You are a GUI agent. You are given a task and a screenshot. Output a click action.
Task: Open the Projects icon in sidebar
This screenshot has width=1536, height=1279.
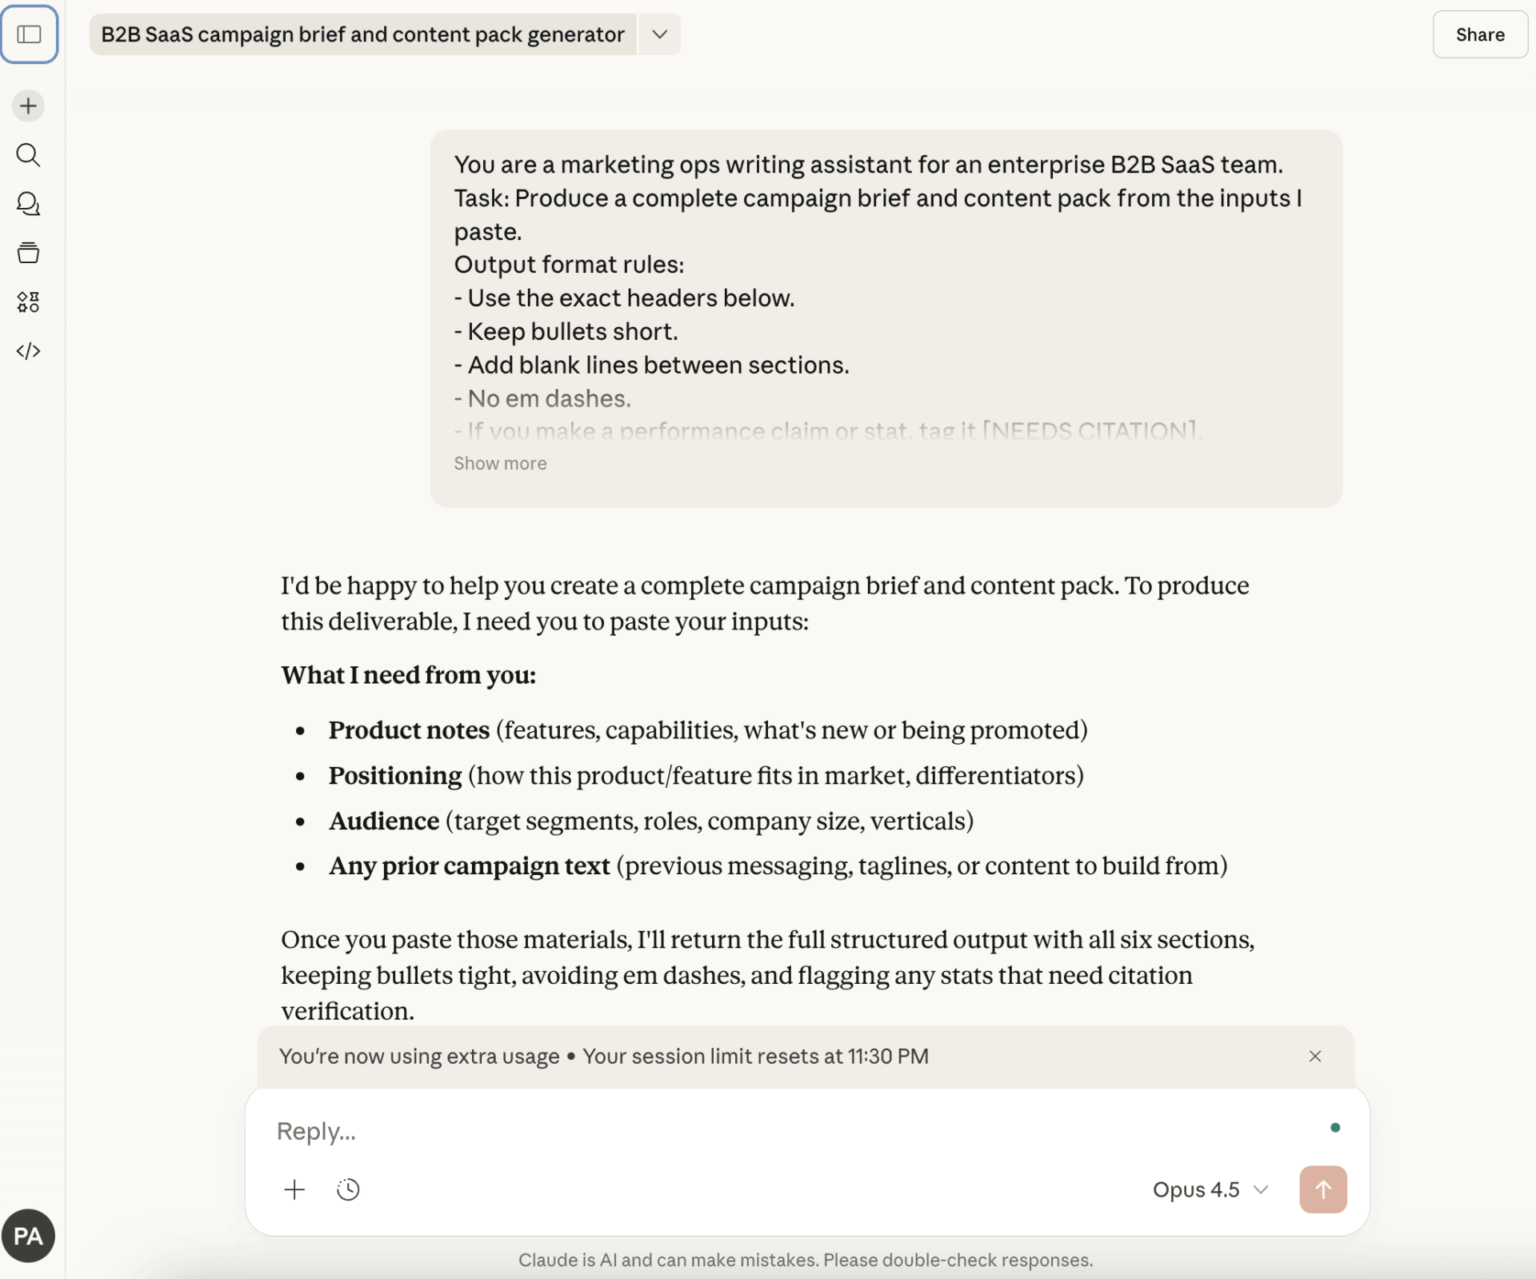tap(29, 253)
